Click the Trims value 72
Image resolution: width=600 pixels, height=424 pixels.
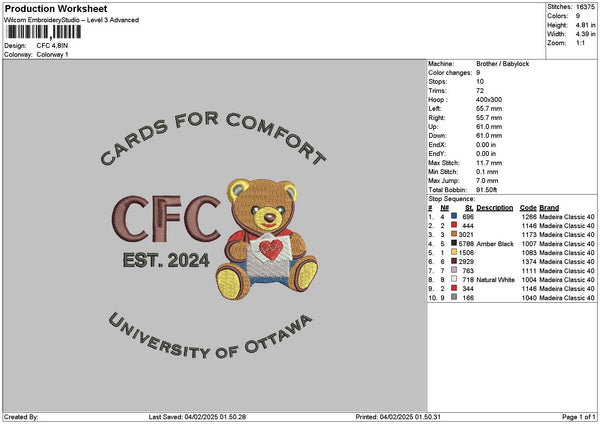click(x=480, y=91)
